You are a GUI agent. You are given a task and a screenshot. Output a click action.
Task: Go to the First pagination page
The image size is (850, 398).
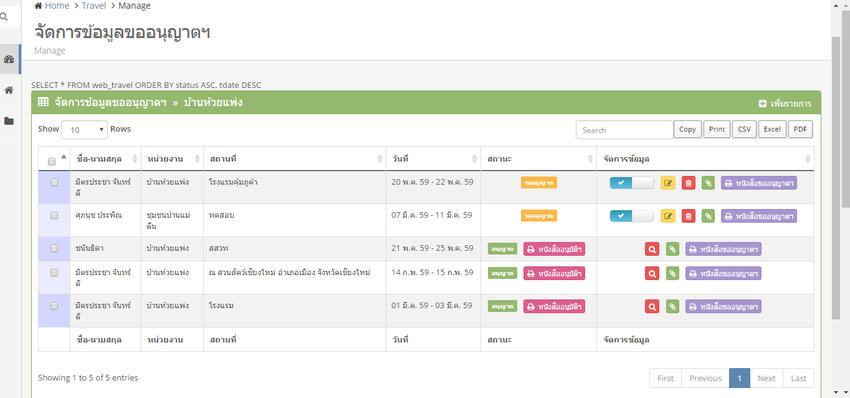[665, 378]
